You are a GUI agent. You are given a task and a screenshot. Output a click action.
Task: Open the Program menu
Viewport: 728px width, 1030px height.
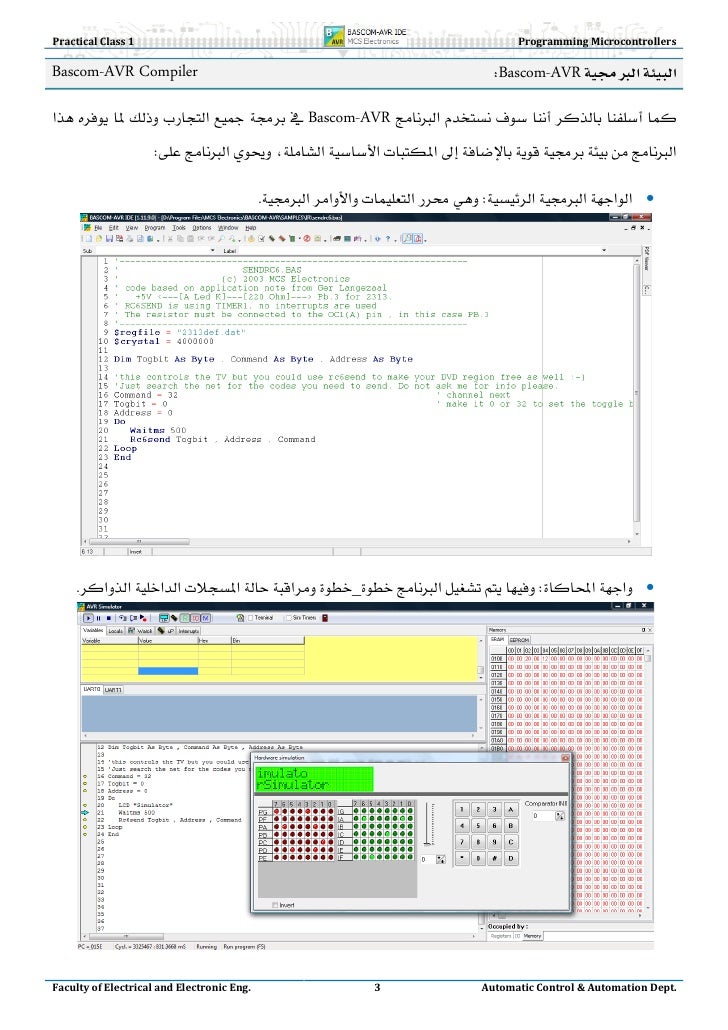[155, 228]
